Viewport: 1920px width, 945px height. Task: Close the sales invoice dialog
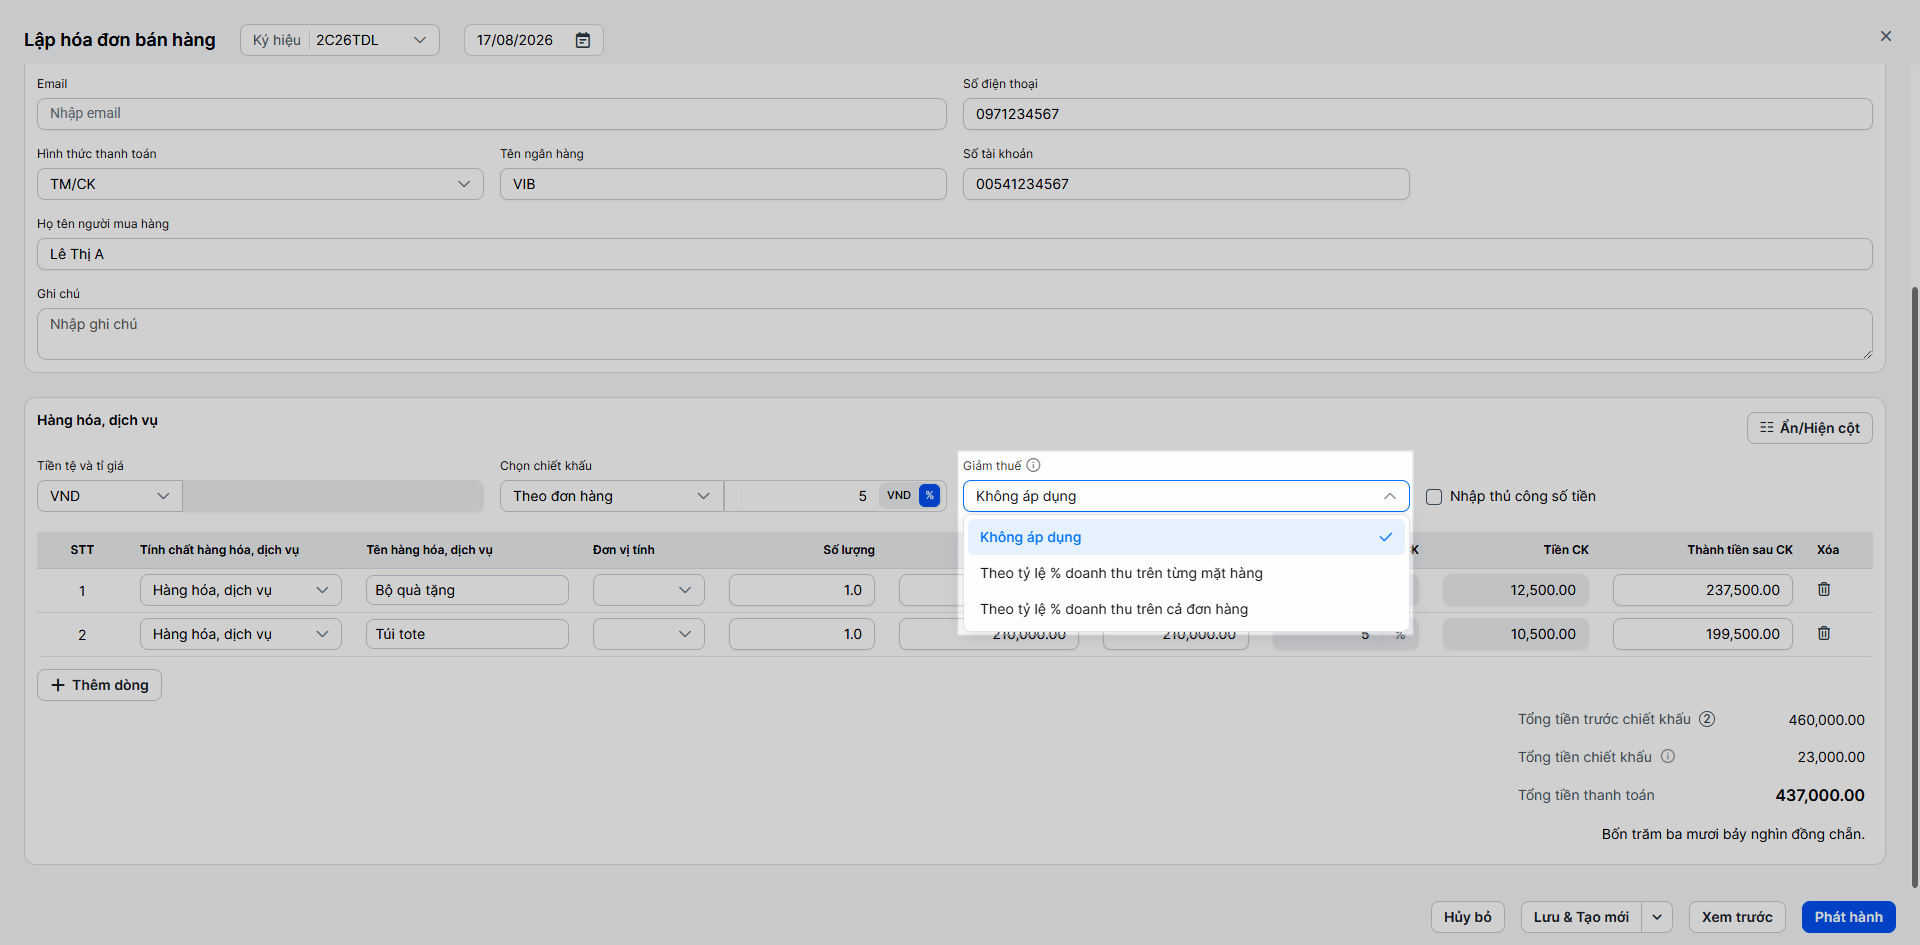click(1886, 36)
